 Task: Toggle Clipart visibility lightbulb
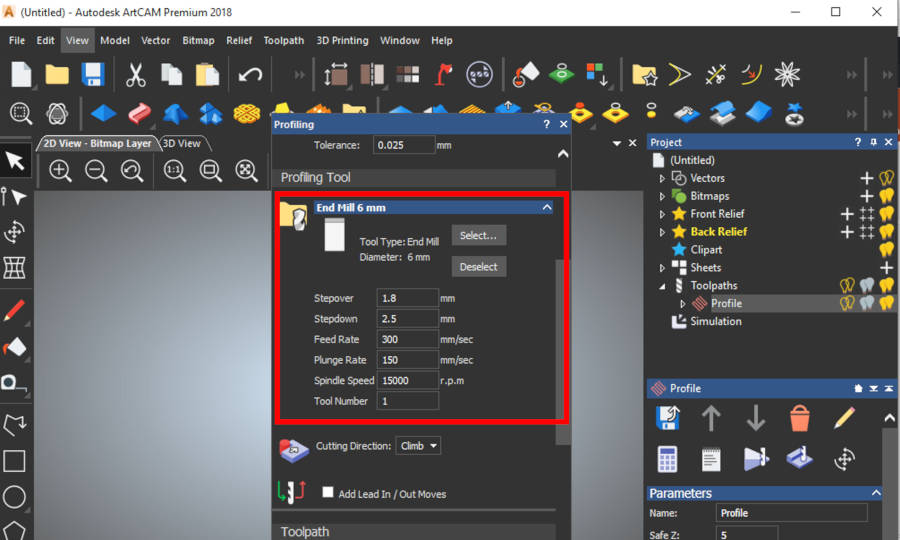[887, 250]
